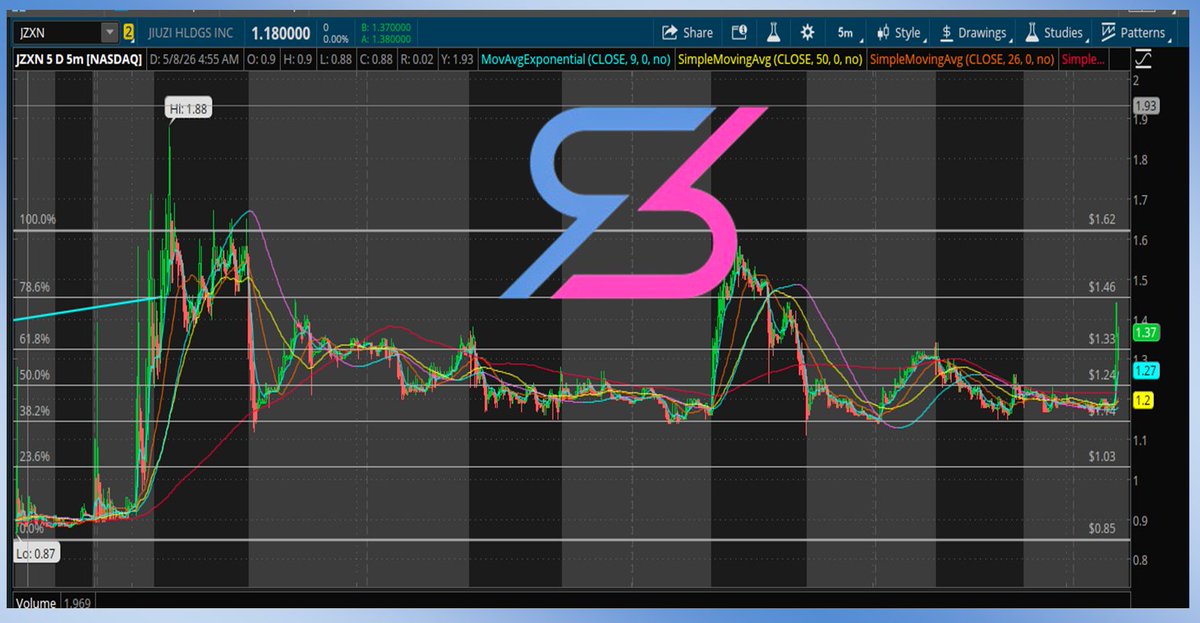Click the $1.33 Fibonacci price label
Image resolution: width=1200 pixels, height=623 pixels.
[1102, 340]
